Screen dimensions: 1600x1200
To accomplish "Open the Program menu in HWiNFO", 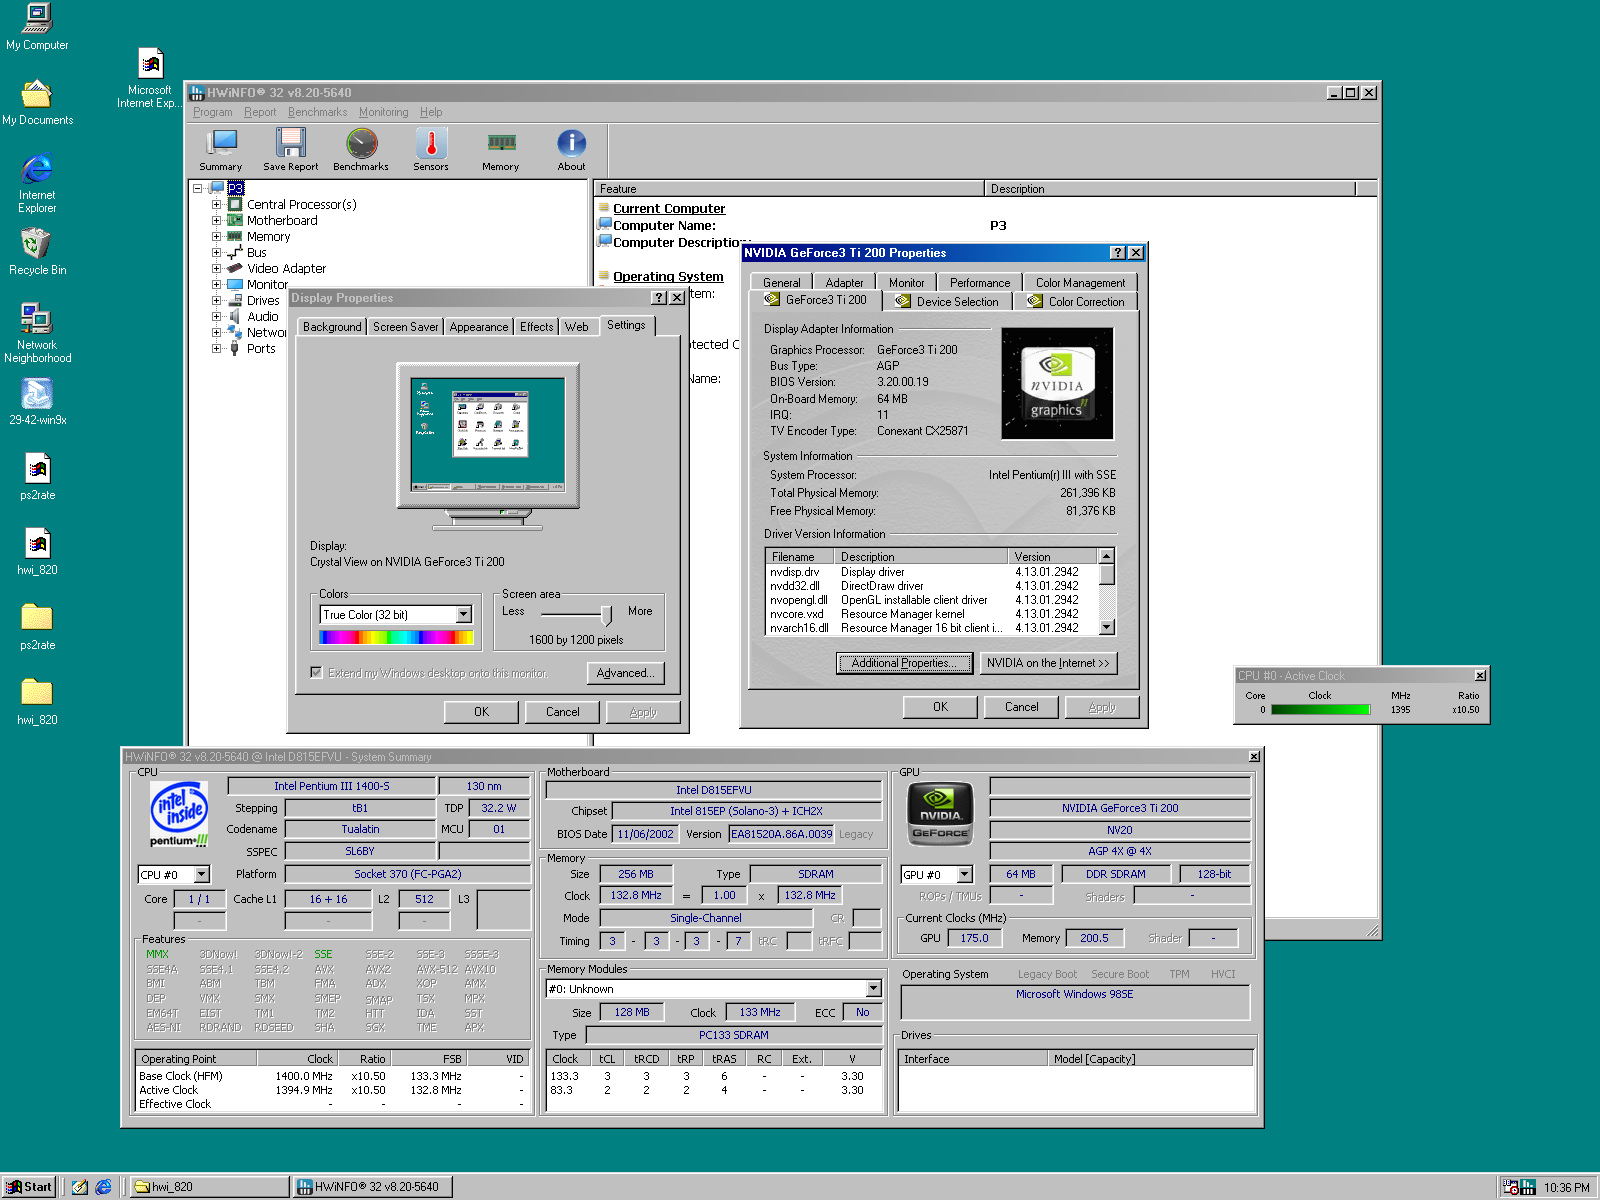I will coord(212,112).
